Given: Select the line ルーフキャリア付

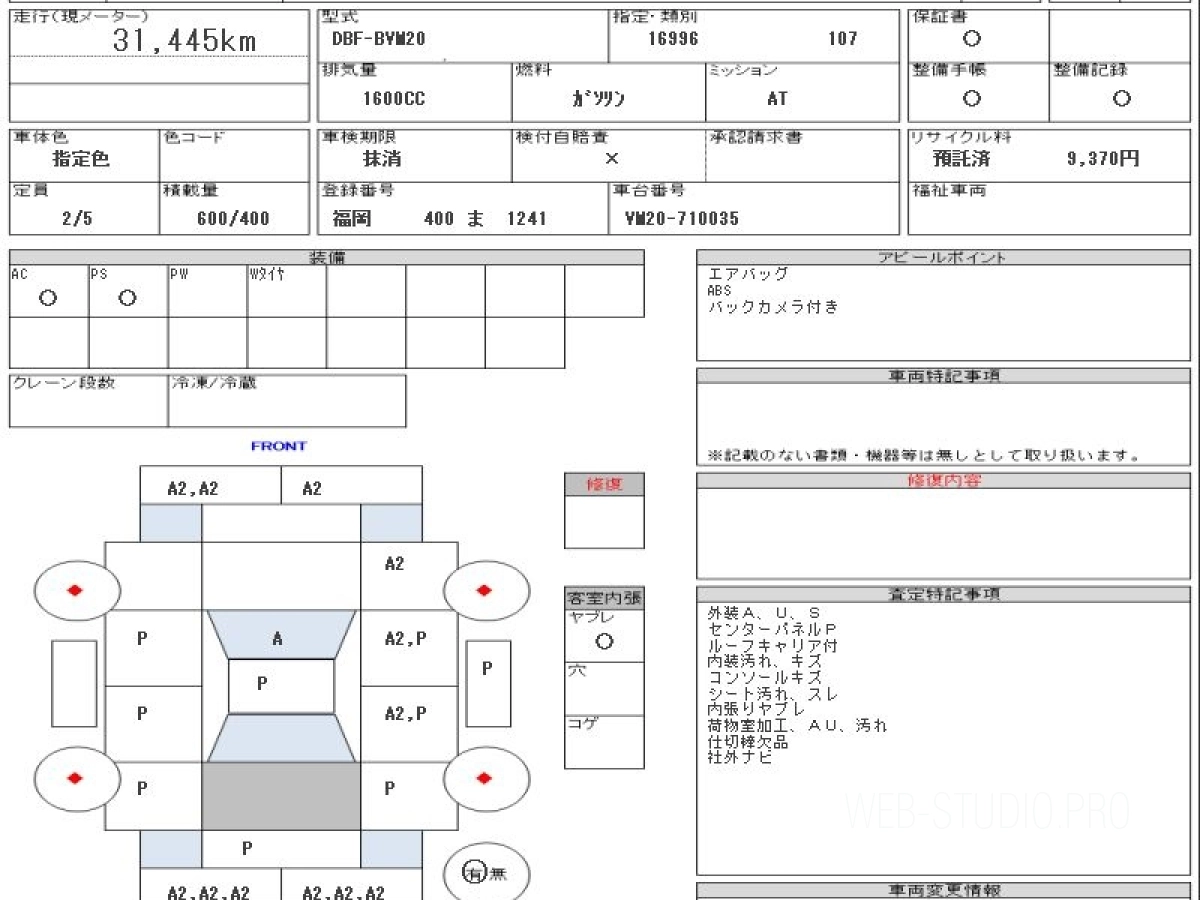Looking at the screenshot, I should point(772,646).
